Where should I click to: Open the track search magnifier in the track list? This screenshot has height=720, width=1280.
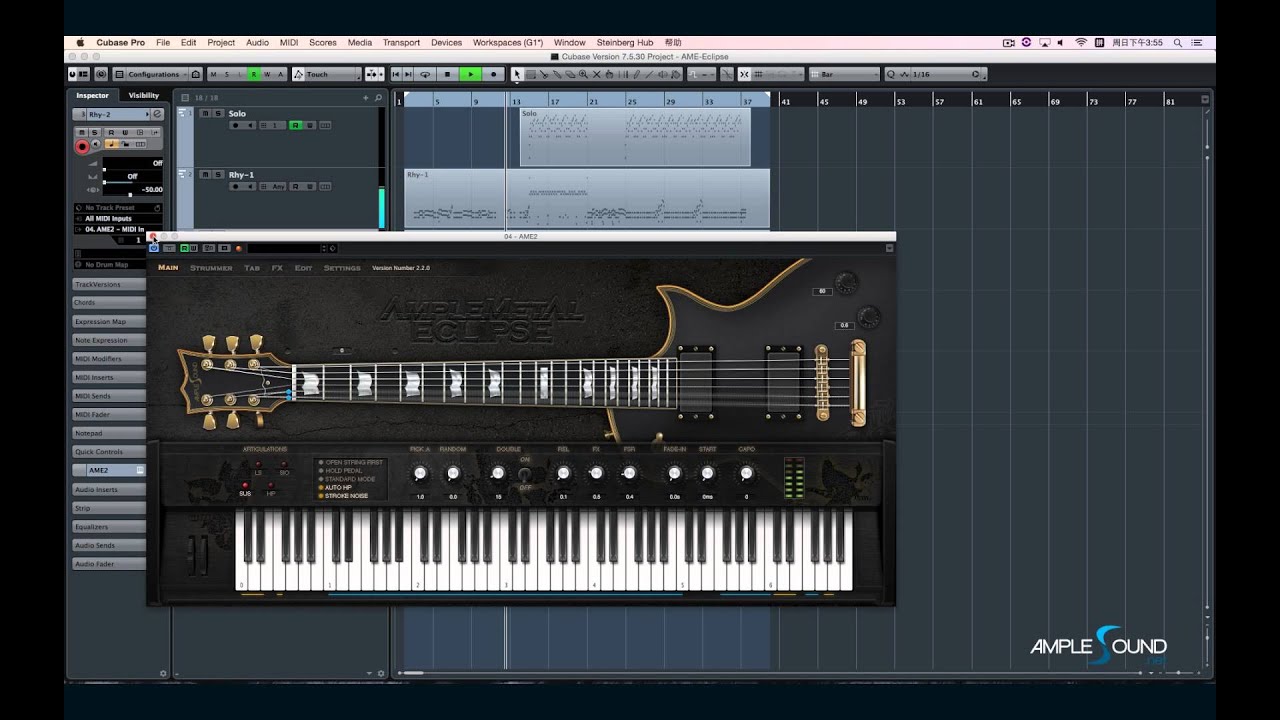[378, 98]
